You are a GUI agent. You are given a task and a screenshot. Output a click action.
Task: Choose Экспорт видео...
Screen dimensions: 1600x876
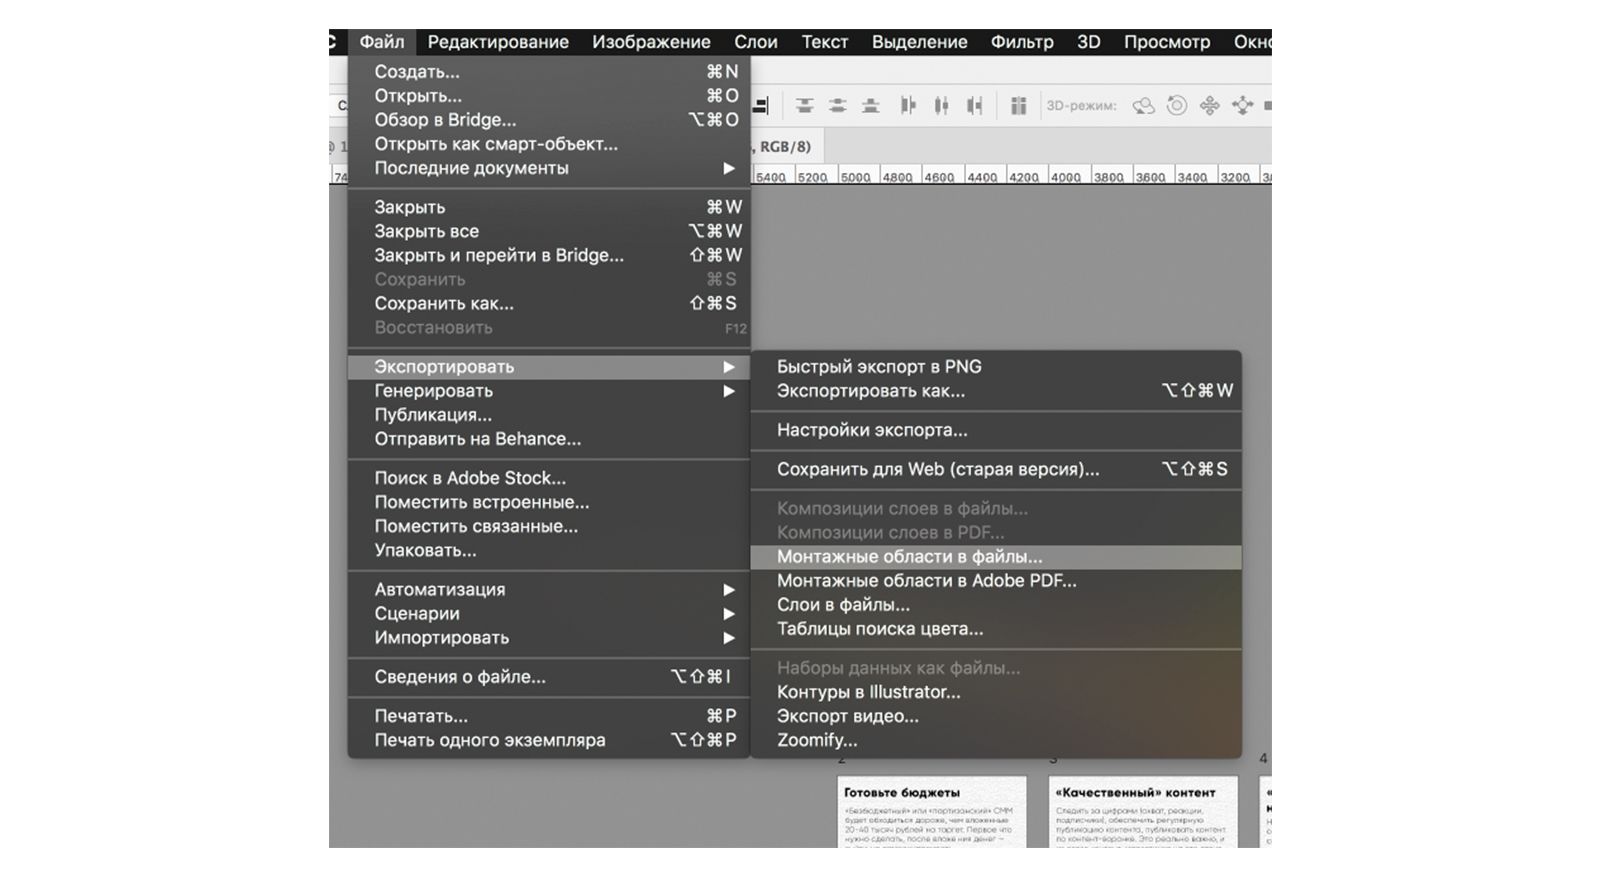coord(996,716)
